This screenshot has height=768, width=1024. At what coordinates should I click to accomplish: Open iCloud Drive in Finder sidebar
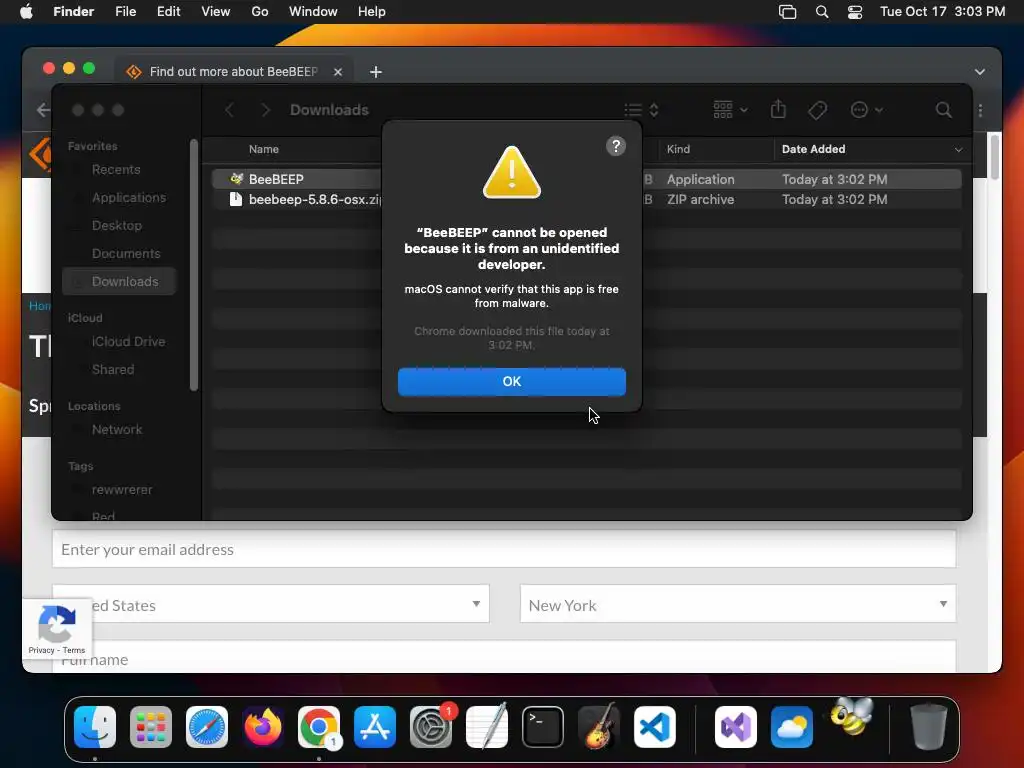tap(128, 342)
